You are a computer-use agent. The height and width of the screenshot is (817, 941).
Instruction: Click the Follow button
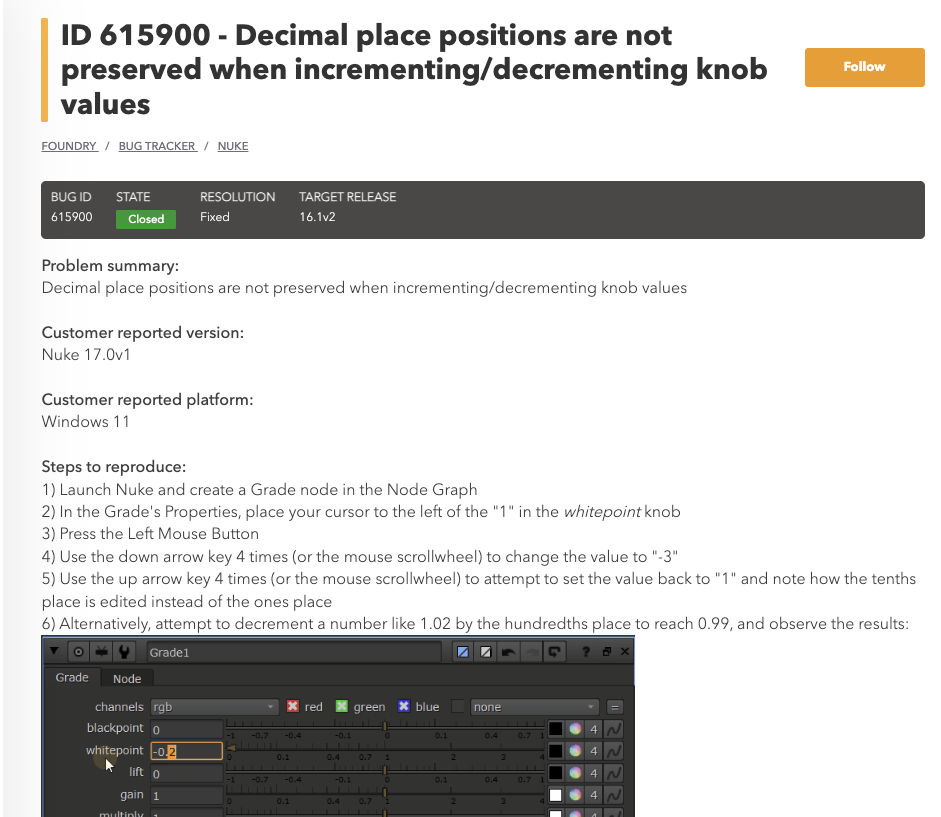[x=864, y=67]
